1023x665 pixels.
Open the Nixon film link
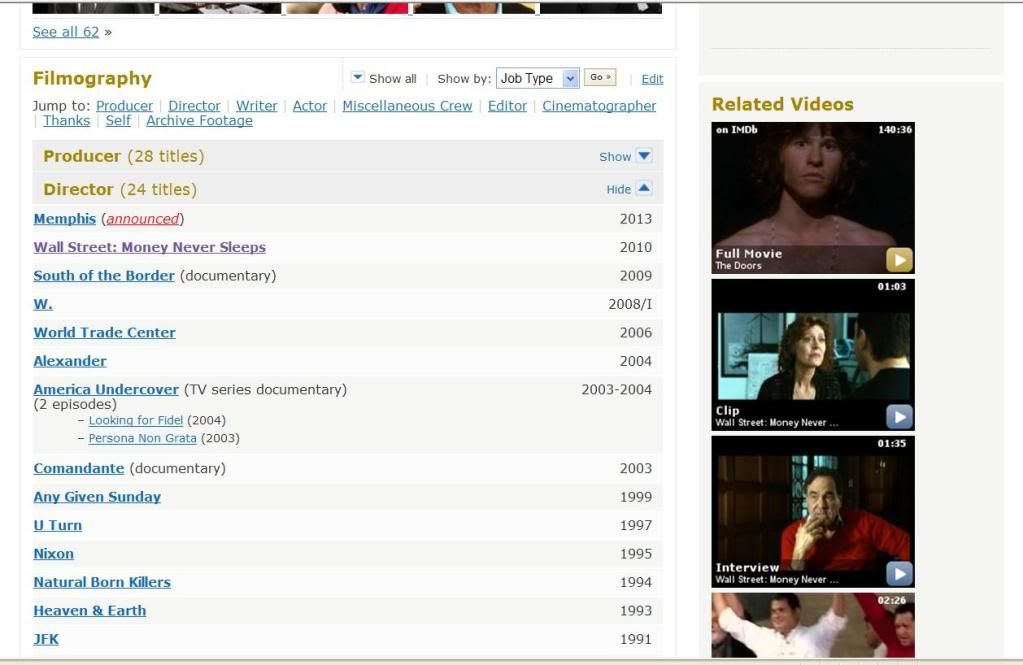(x=53, y=554)
